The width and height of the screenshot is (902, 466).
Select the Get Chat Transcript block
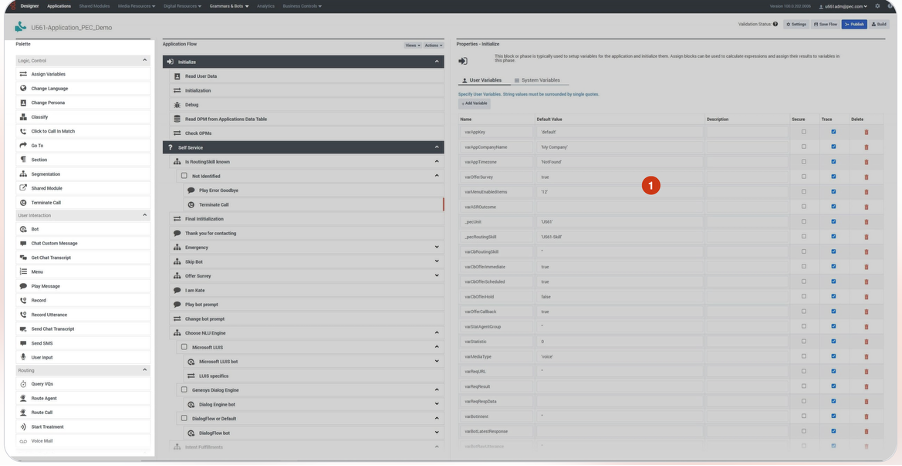[x=83, y=258]
